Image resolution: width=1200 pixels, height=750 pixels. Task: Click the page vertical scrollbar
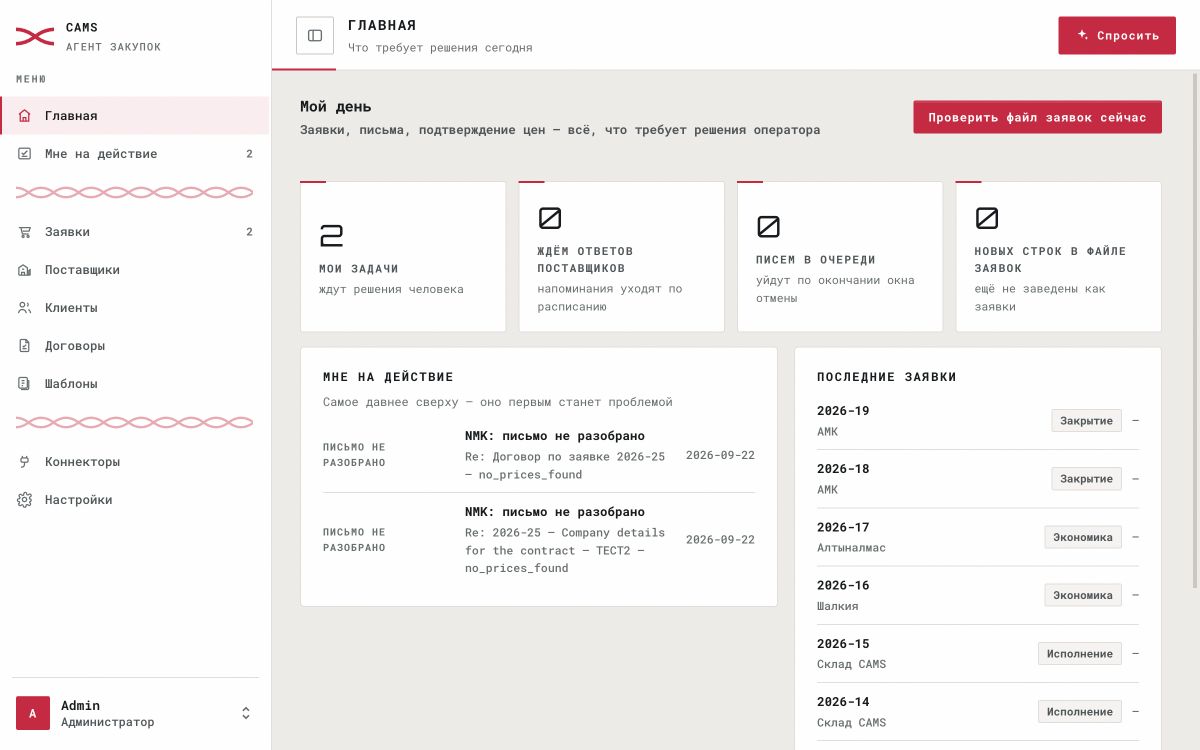[x=1194, y=330]
